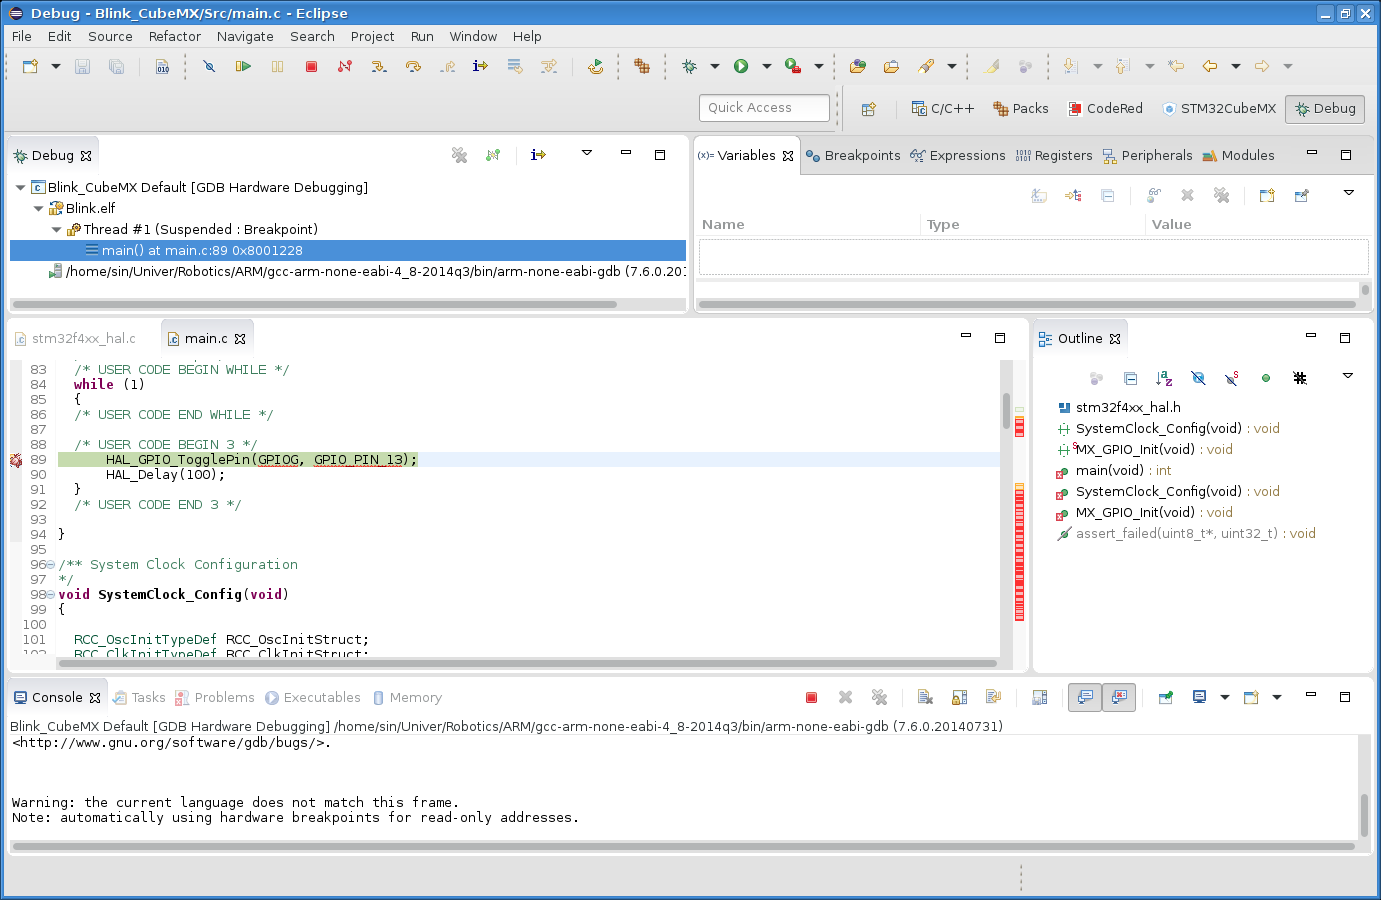Terminate debugging with red stop icon
Image resolution: width=1381 pixels, height=900 pixels.
311,66
